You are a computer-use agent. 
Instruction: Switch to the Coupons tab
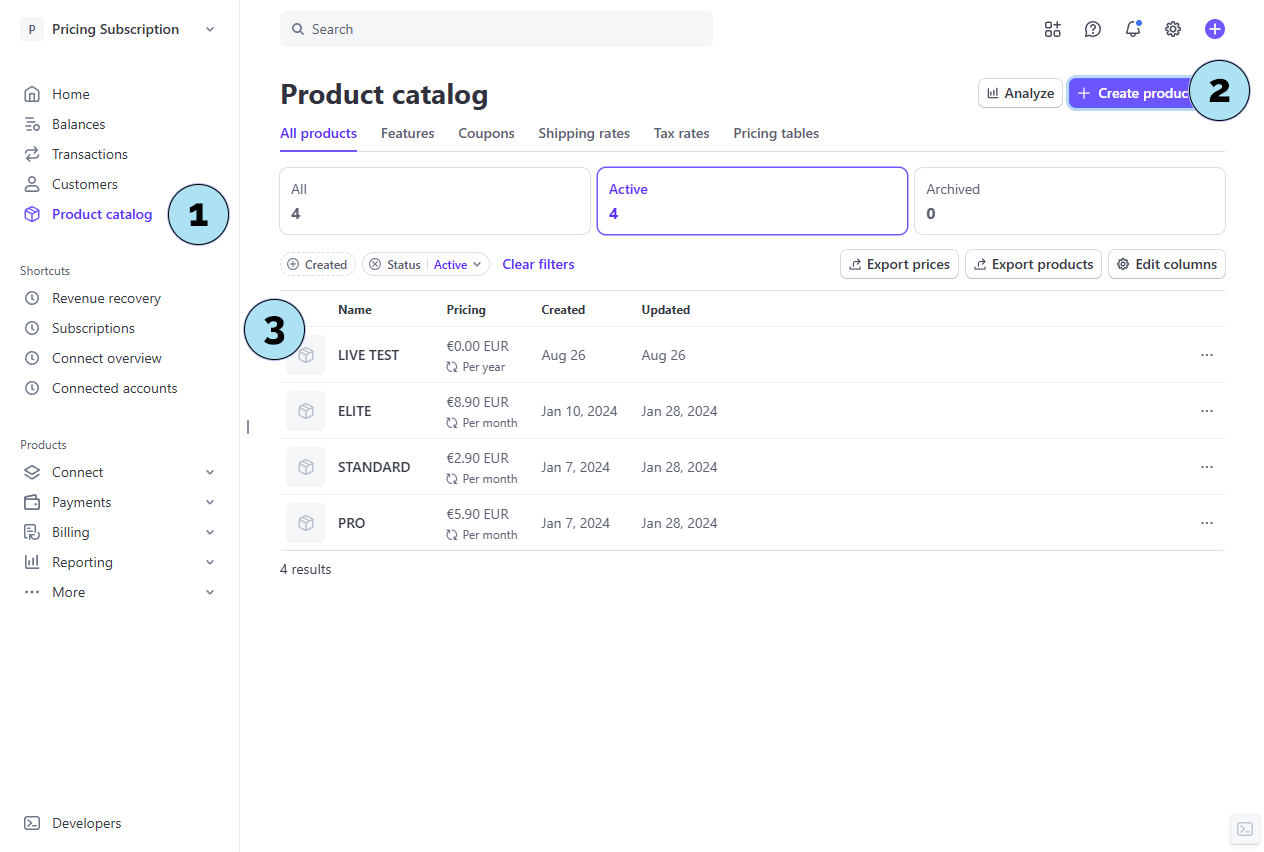486,133
